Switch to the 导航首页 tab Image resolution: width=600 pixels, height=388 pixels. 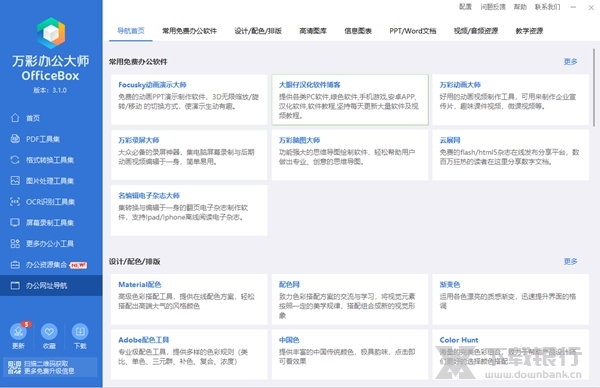(x=131, y=31)
